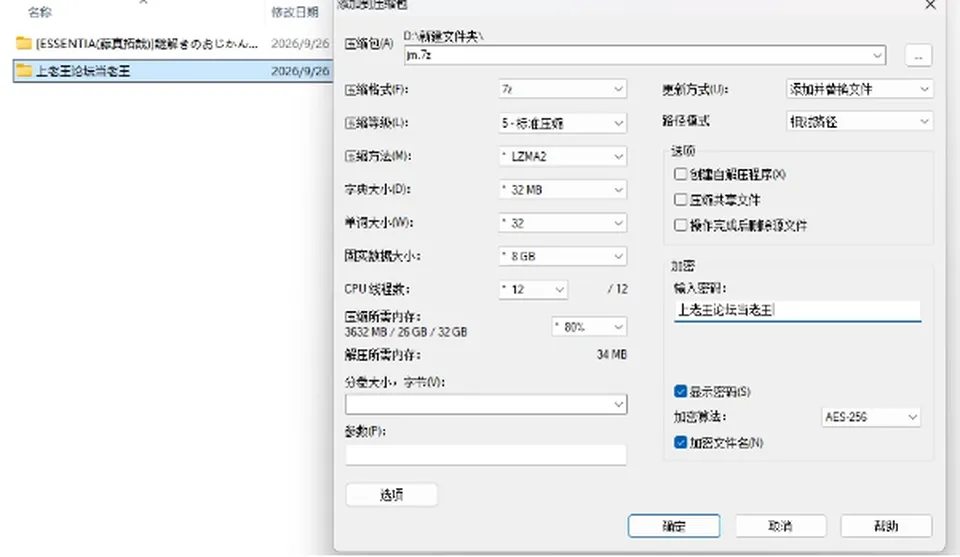Click the date of the 上老王论坛当老王 folder
The height and width of the screenshot is (557, 960).
301,70
